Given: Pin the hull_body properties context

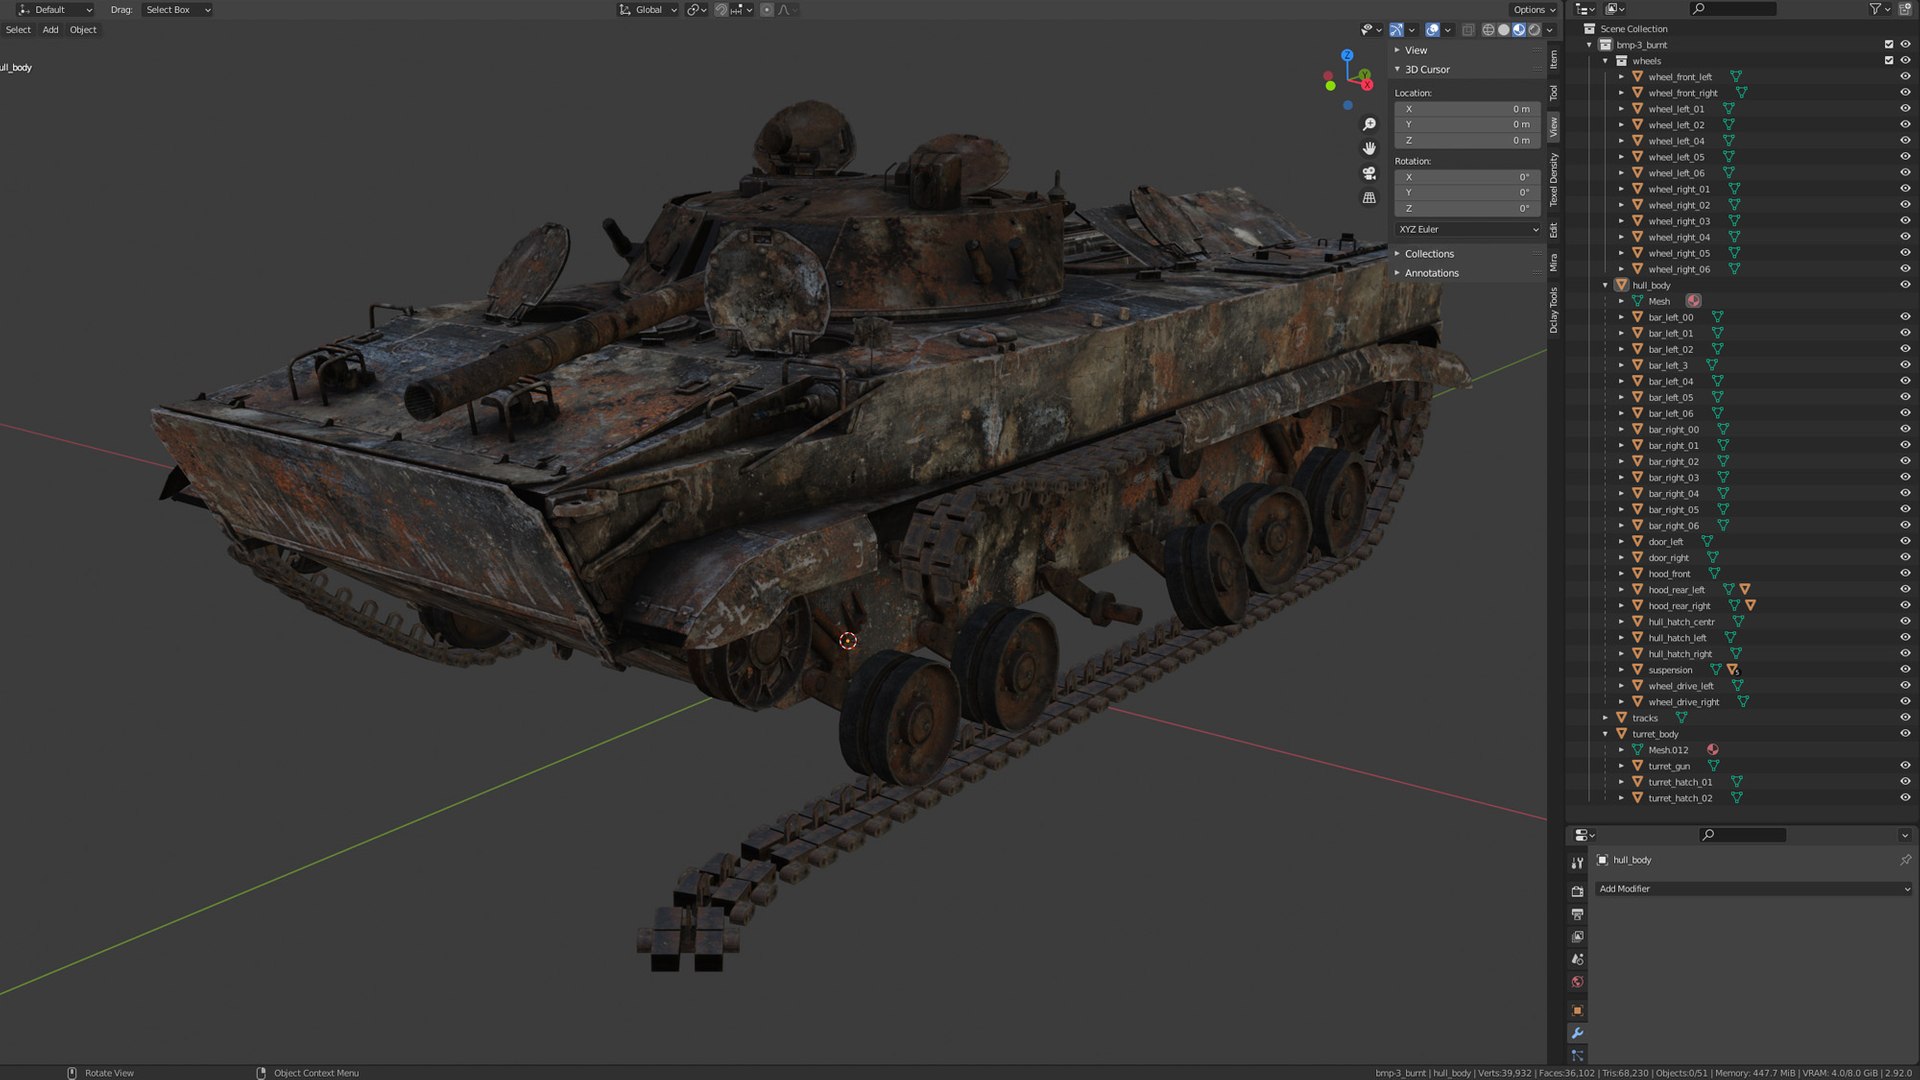Looking at the screenshot, I should 1904,860.
